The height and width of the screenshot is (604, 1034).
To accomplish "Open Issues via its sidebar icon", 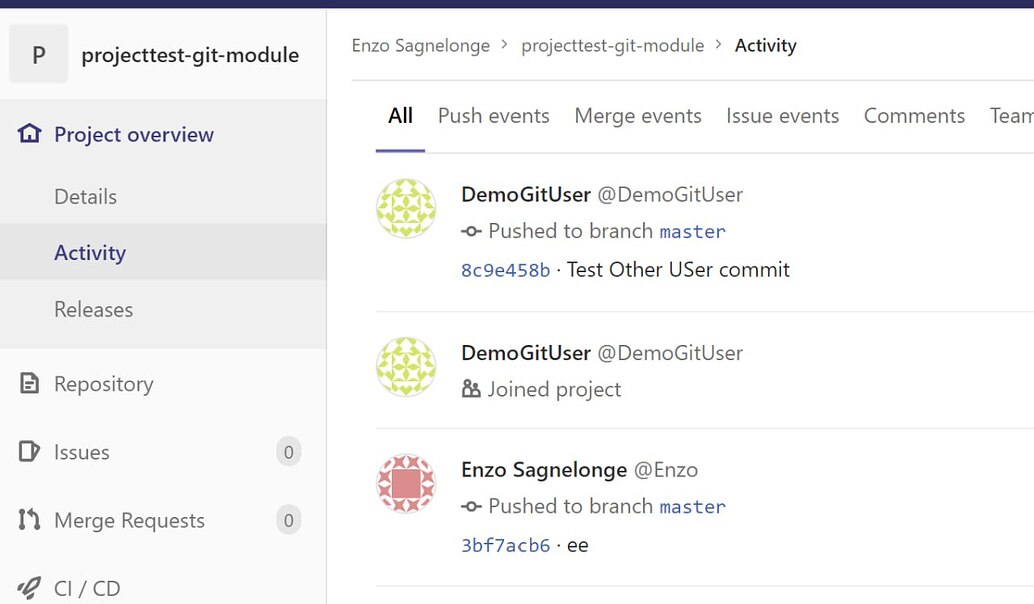I will 28,452.
